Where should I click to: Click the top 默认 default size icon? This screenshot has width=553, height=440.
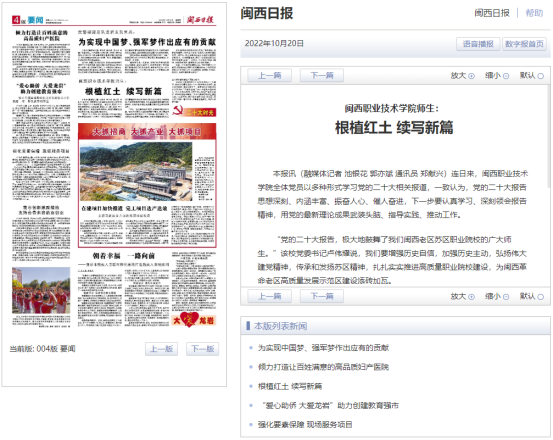[x=540, y=76]
